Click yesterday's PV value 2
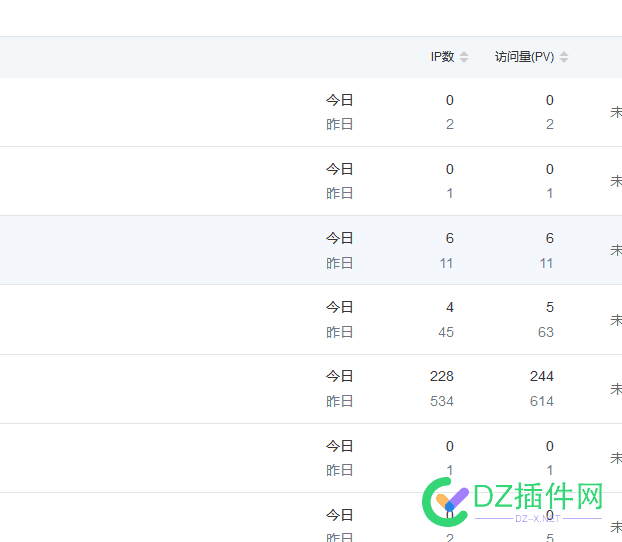The height and width of the screenshot is (542, 622). pos(549,124)
